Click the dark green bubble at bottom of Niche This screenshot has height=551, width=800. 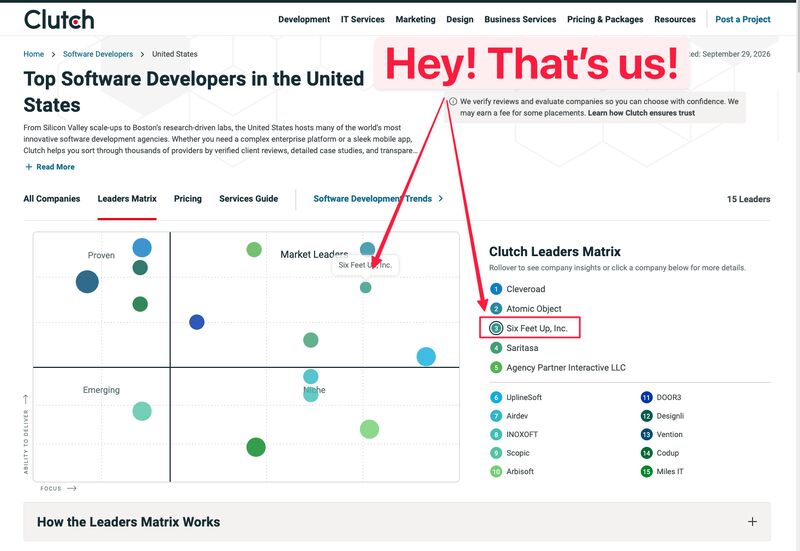tap(256, 447)
